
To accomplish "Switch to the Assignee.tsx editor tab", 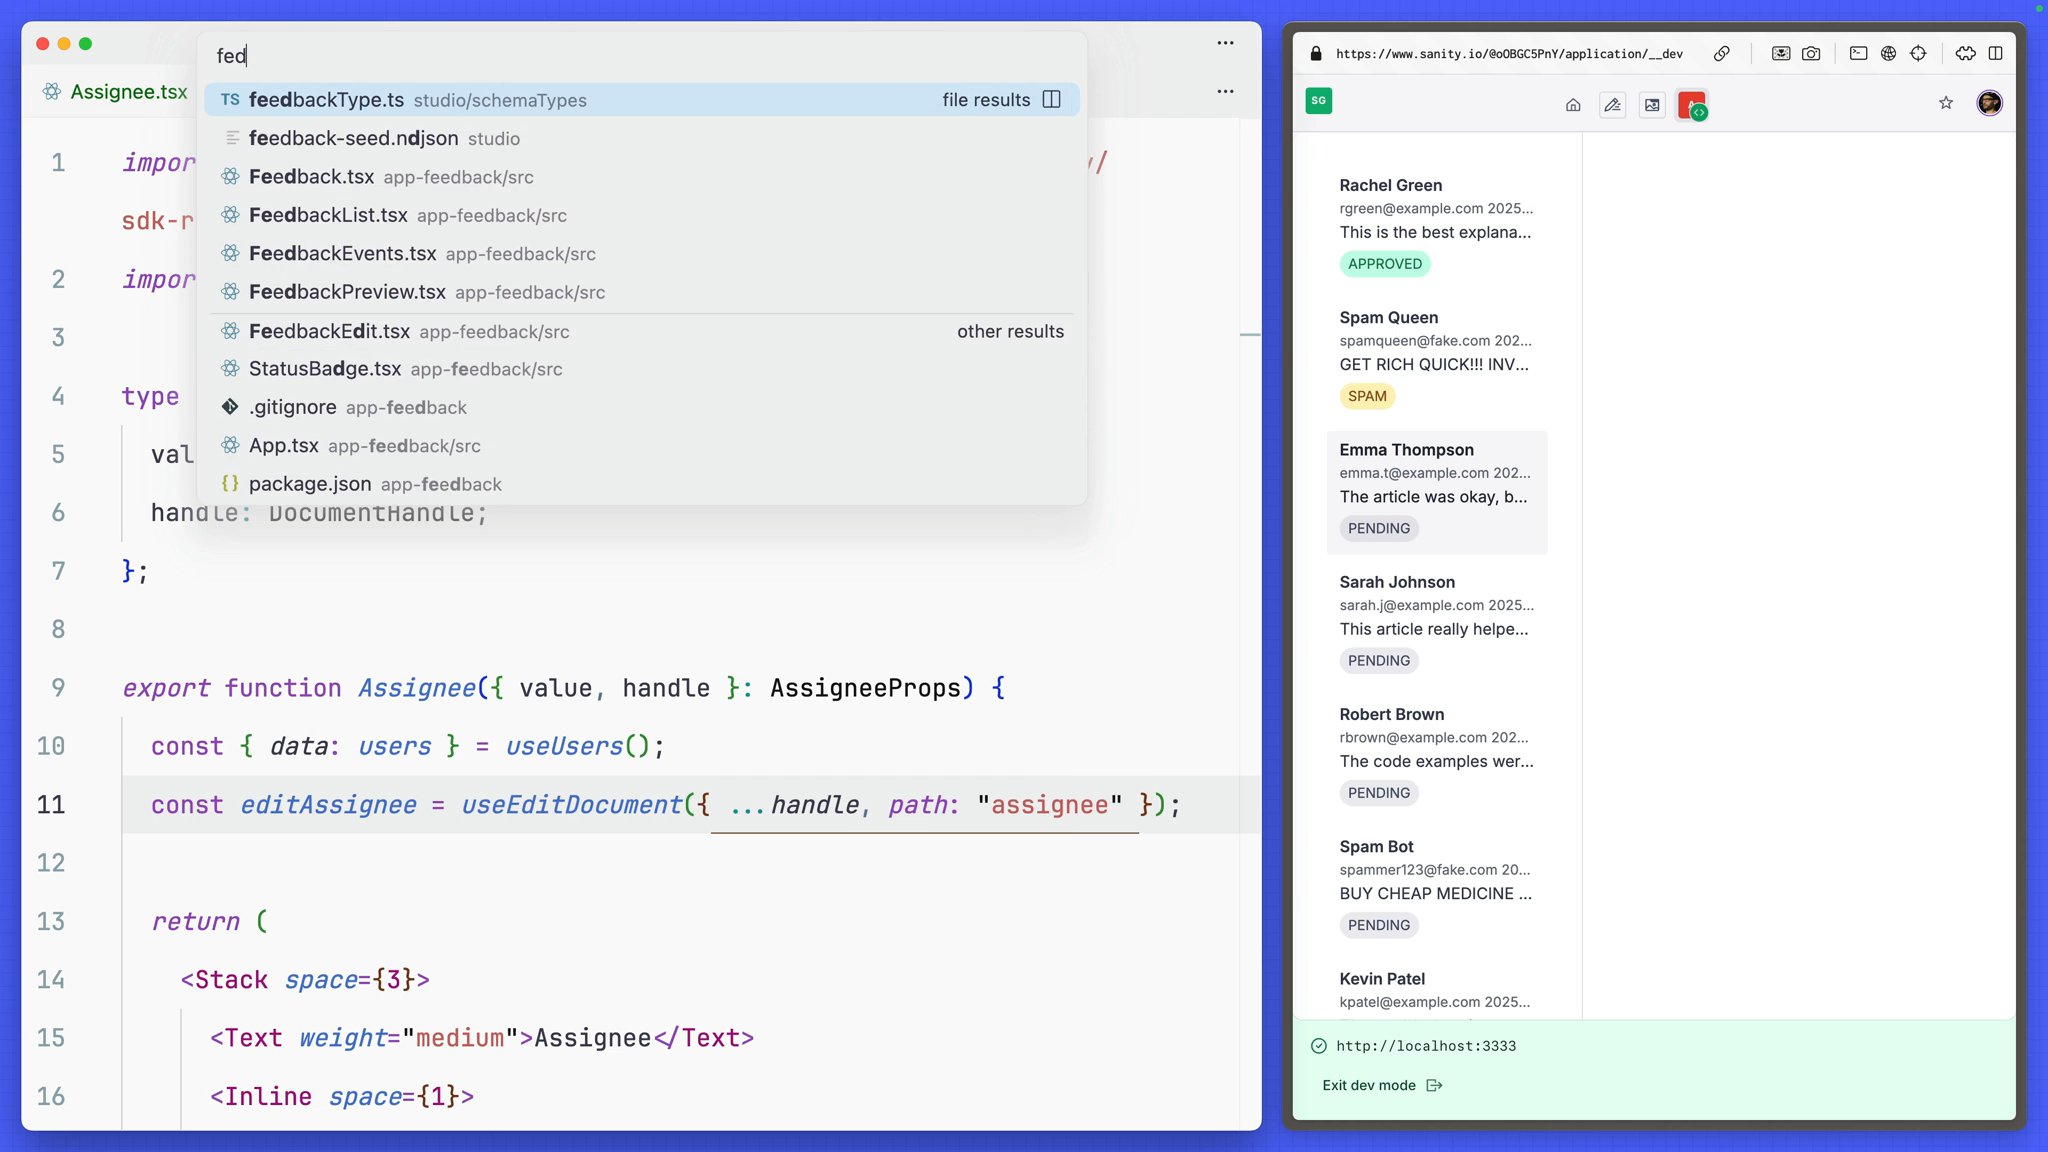I will point(115,92).
